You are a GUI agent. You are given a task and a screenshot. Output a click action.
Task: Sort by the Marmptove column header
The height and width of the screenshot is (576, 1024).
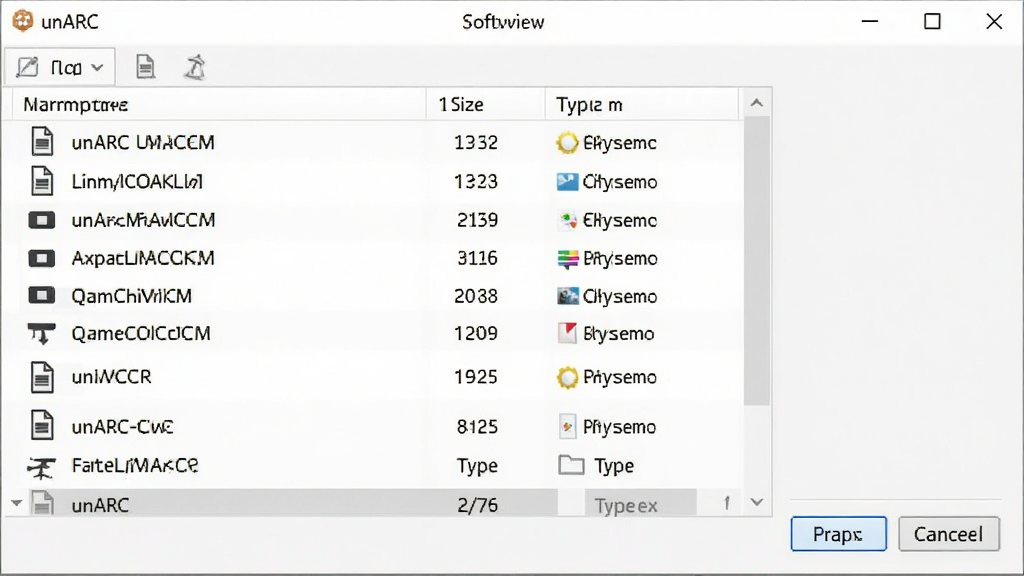218,104
